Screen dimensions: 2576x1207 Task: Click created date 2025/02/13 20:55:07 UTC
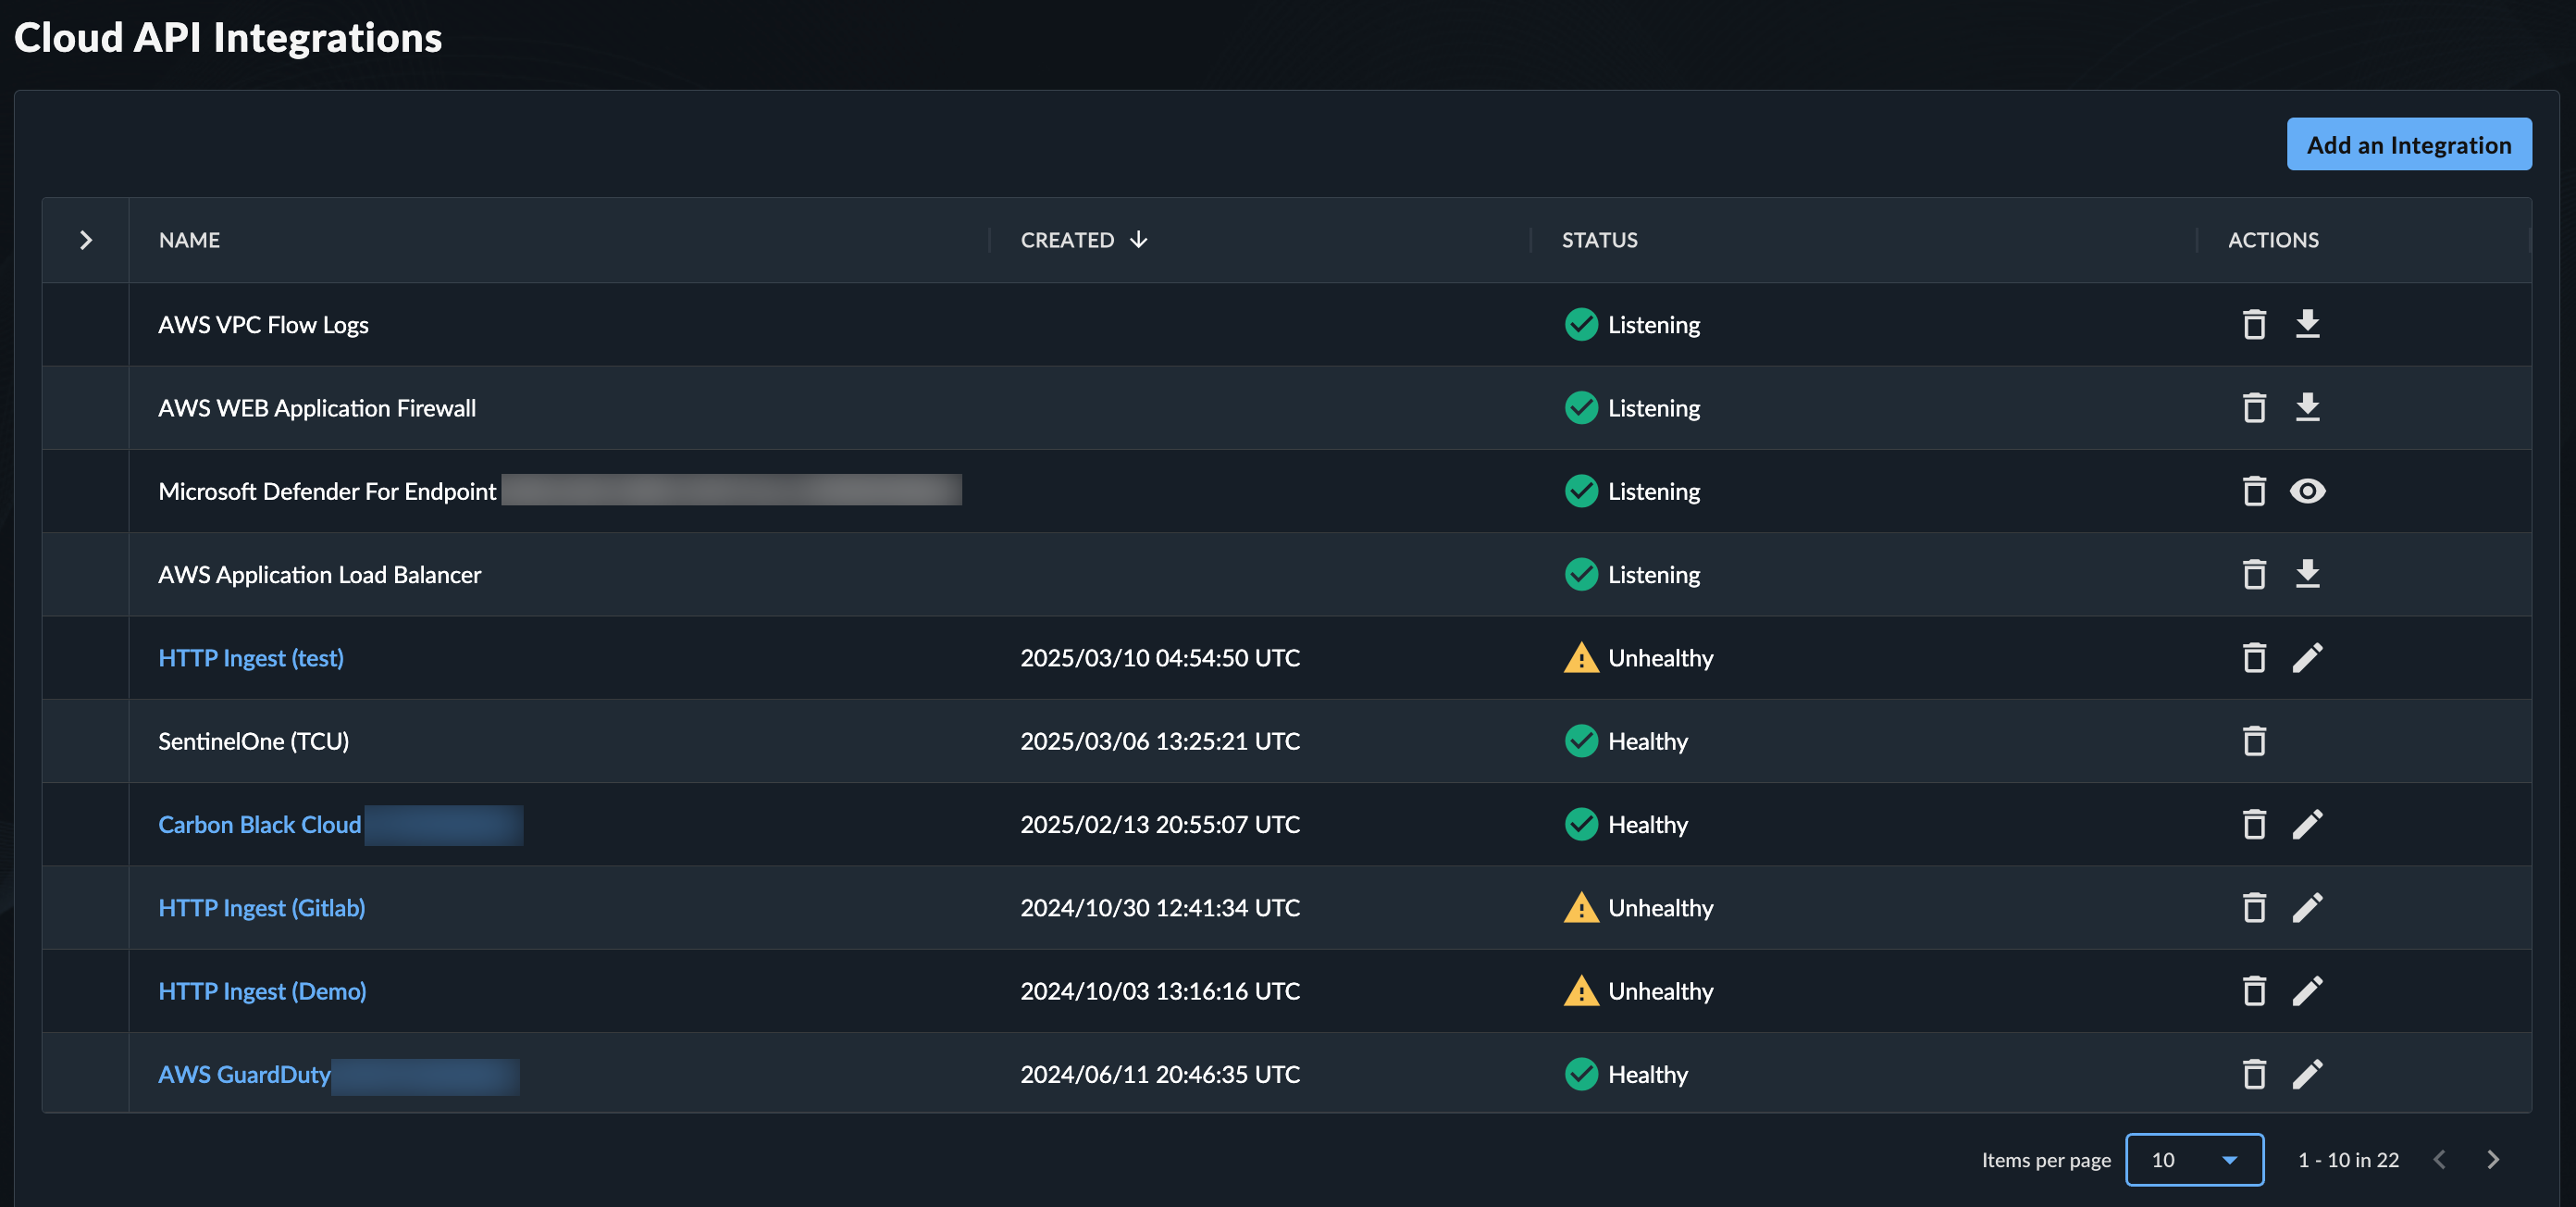click(1160, 825)
